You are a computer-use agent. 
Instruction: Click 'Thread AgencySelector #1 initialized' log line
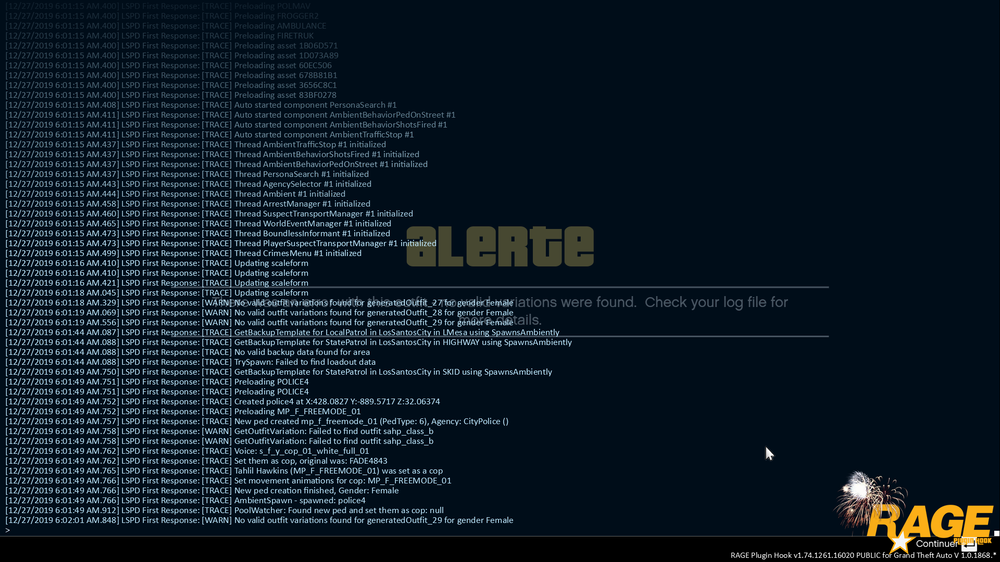[188, 184]
